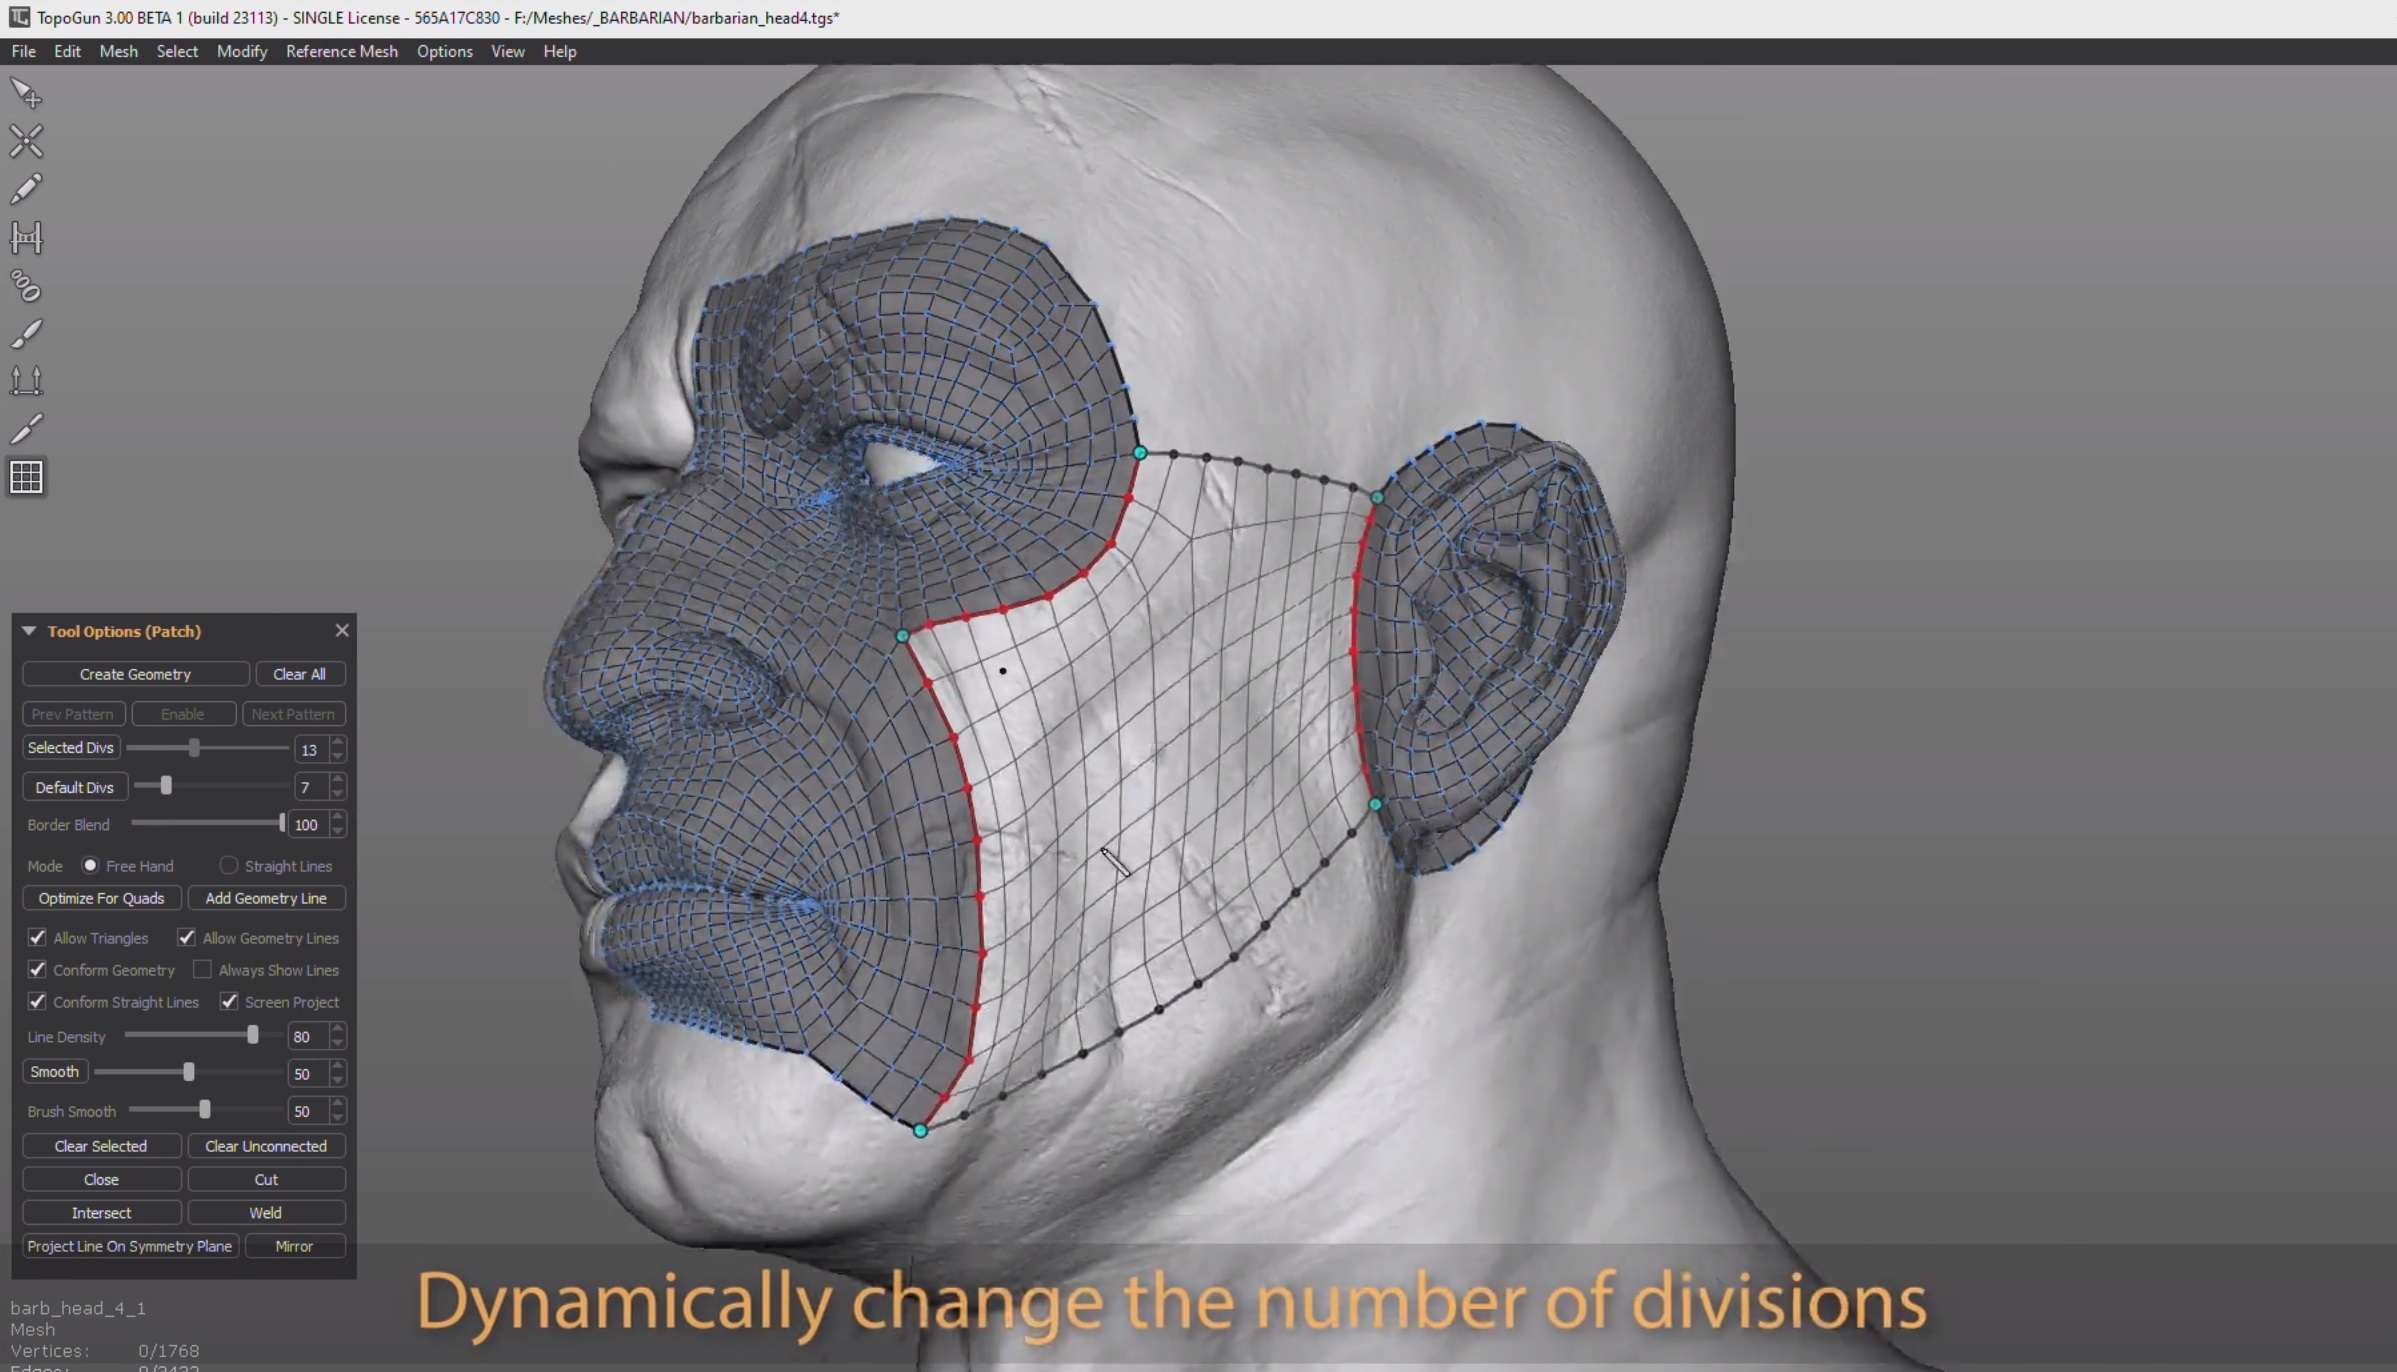Activate the Bridge tool icon
The image size is (2397, 1372).
click(26, 237)
